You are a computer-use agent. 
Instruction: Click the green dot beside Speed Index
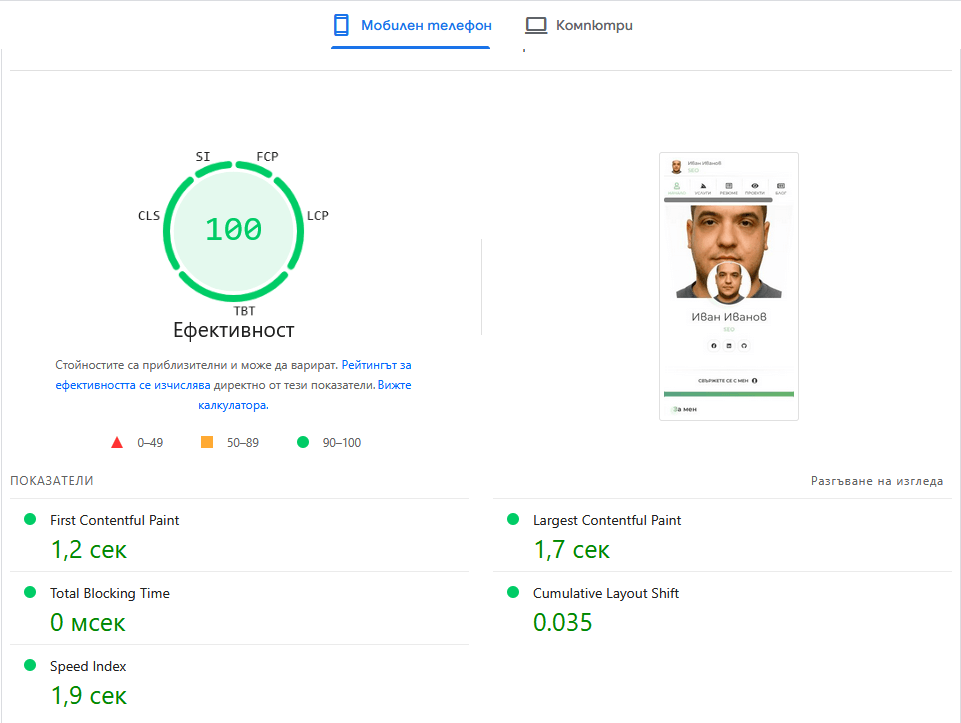[x=30, y=665]
